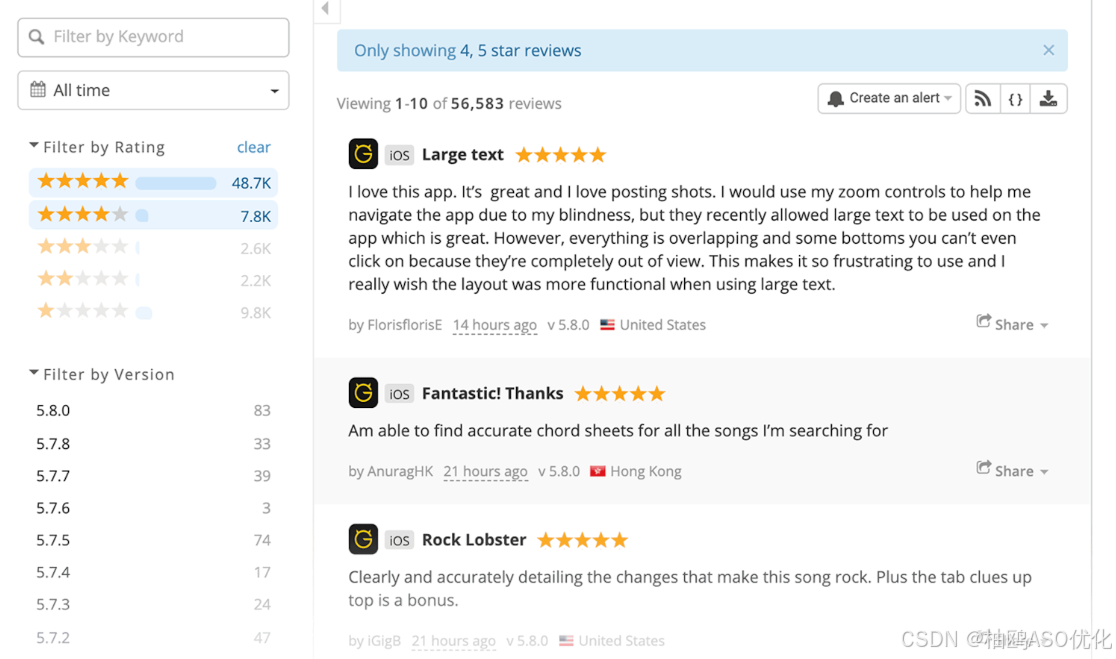Viewport: 1116px width, 659px height.
Task: Download reviews with the download icon
Action: tap(1048, 98)
